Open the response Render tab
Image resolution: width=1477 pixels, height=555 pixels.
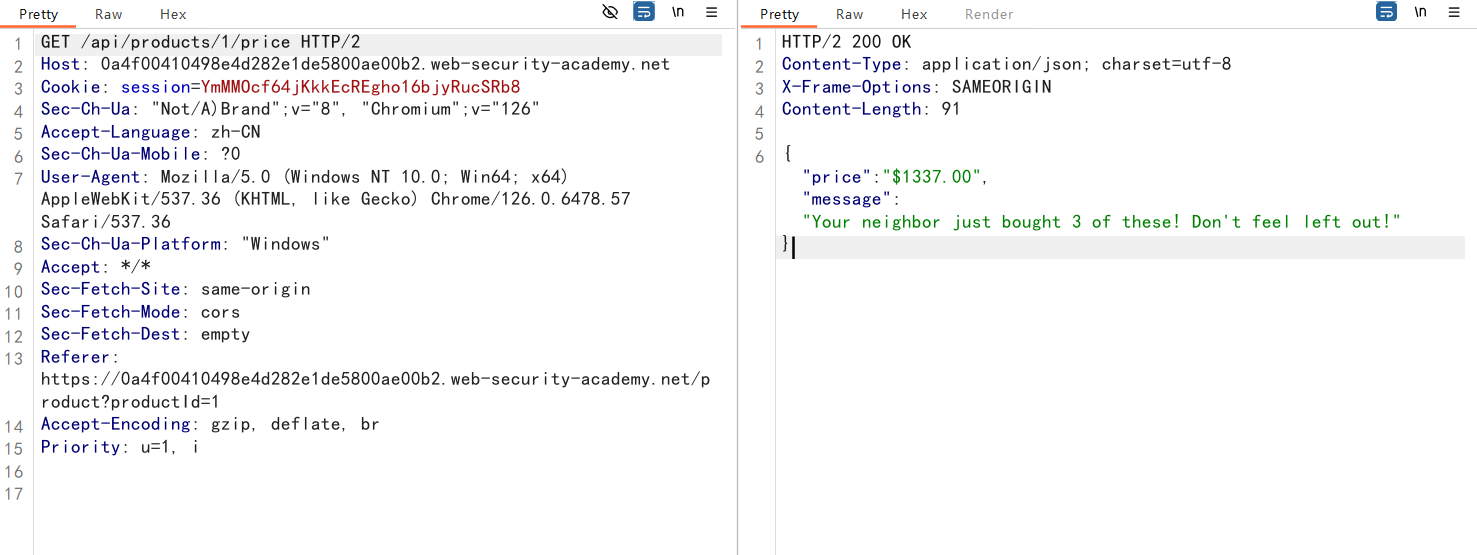[988, 14]
